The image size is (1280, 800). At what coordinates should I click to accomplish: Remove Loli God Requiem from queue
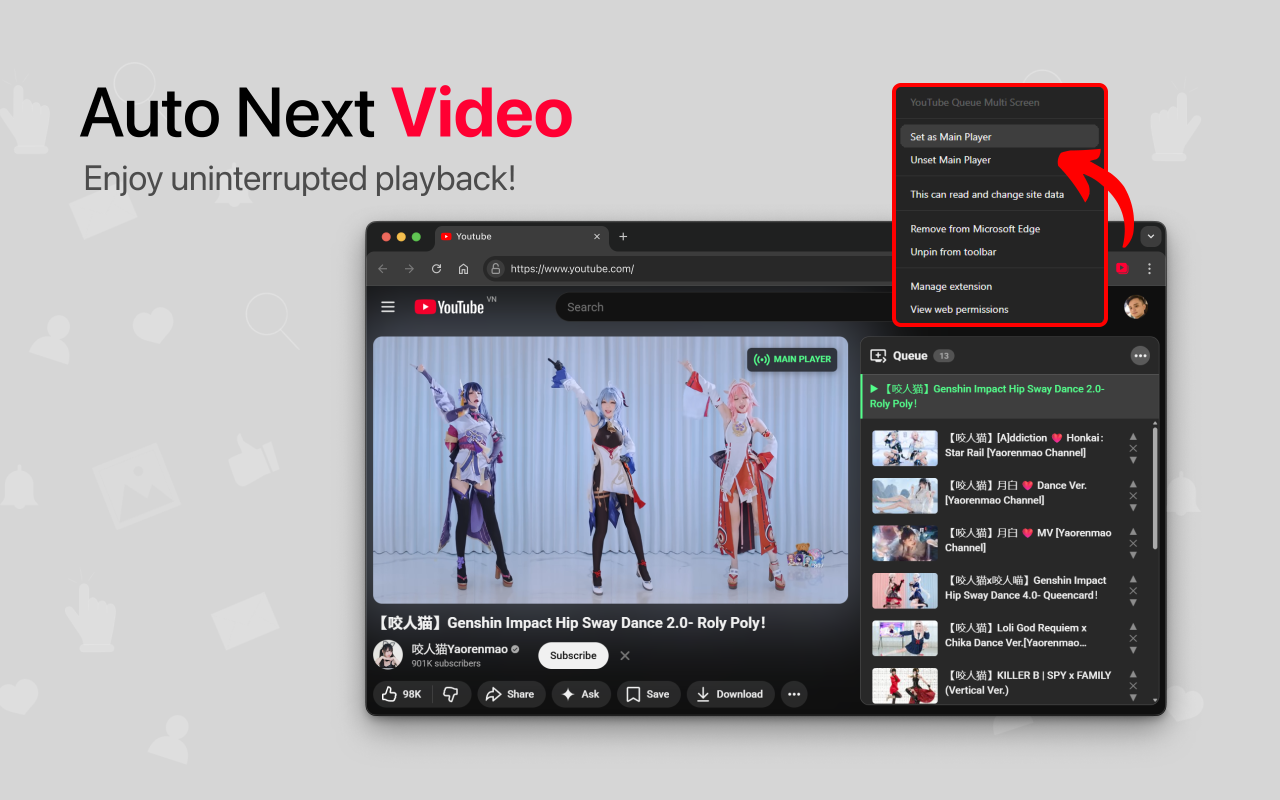coord(1133,638)
